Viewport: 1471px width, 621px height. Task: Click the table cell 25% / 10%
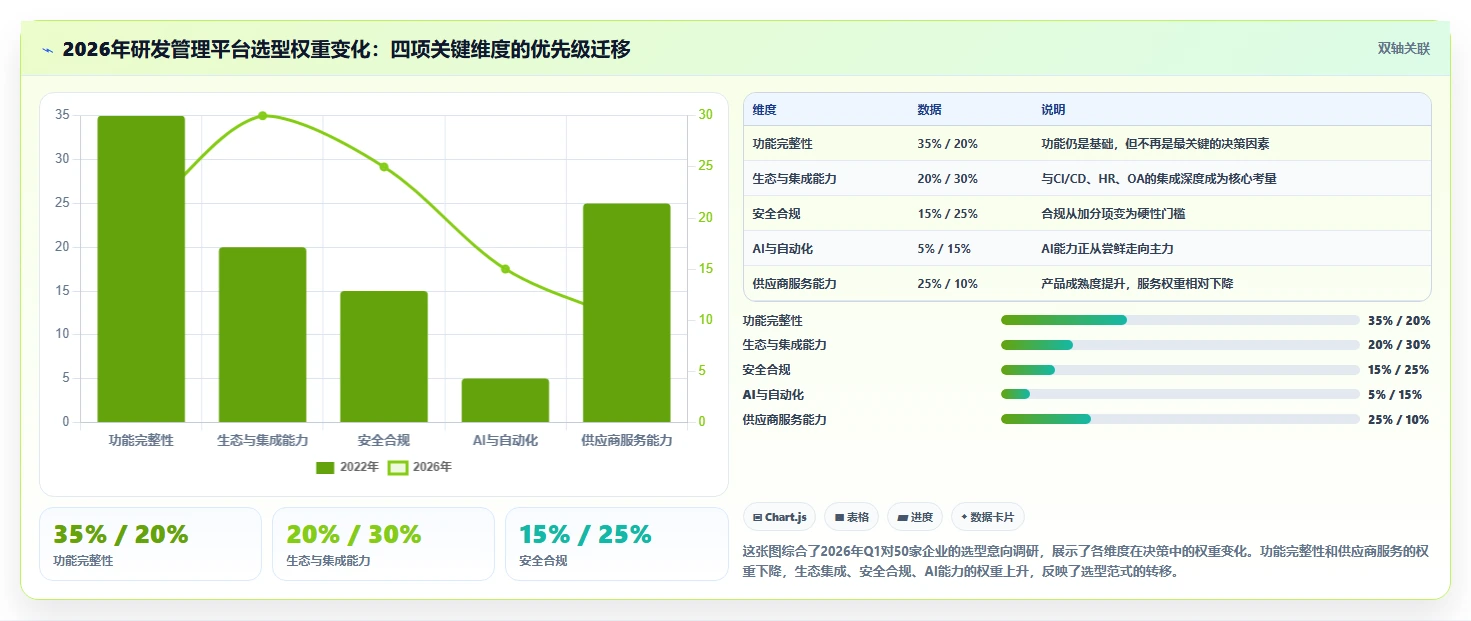947,284
